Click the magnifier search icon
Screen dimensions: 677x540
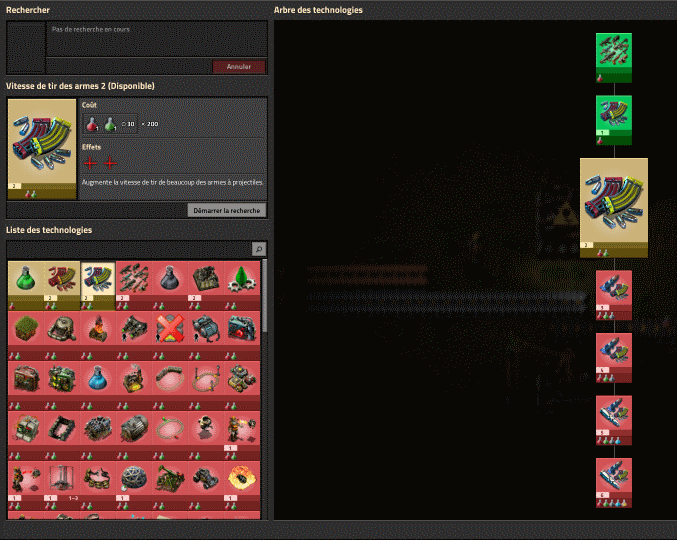[259, 249]
